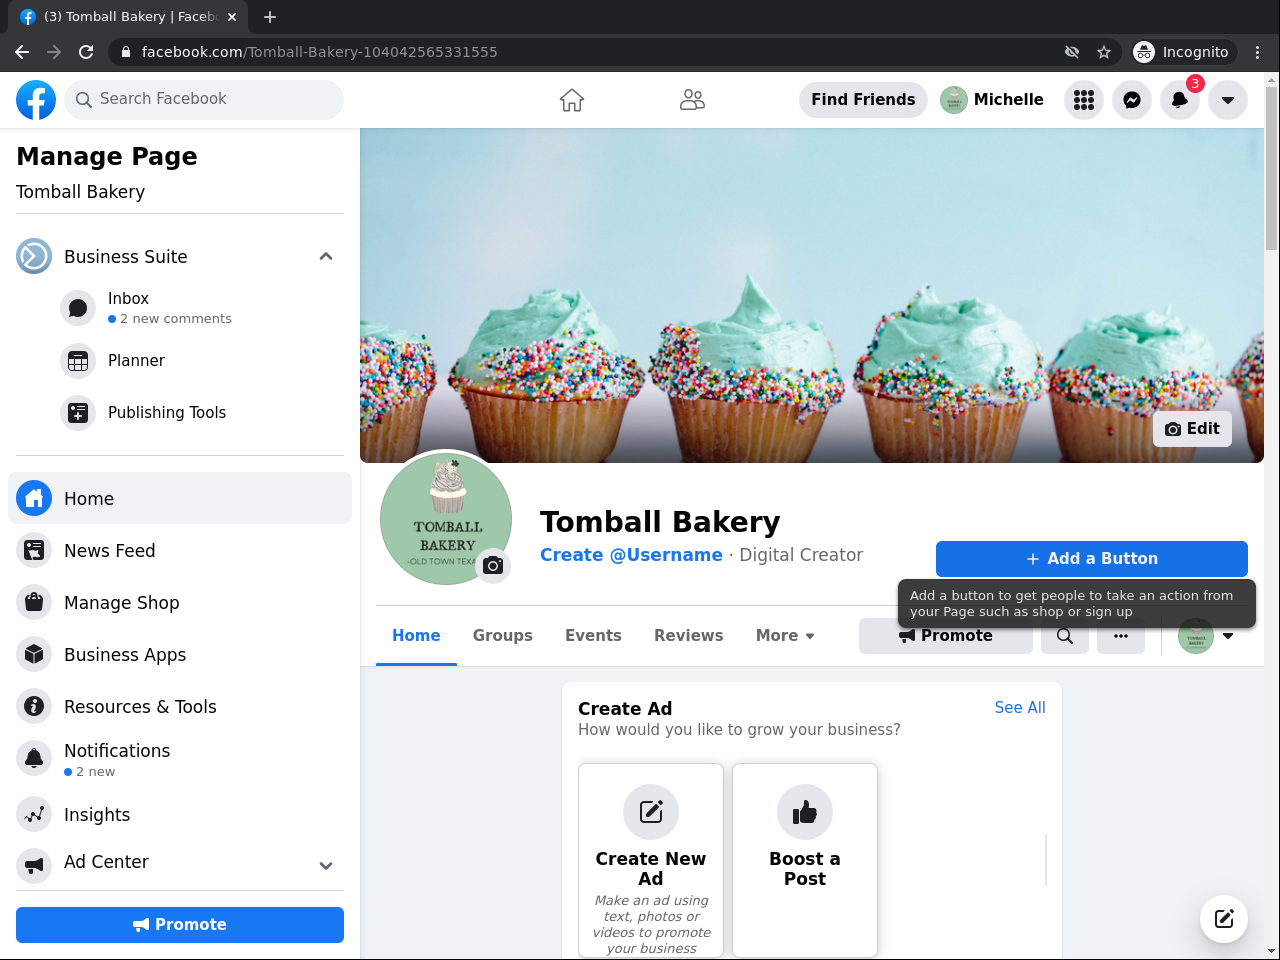1280x960 pixels.
Task: Choose the Create New Ad card
Action: pos(651,861)
